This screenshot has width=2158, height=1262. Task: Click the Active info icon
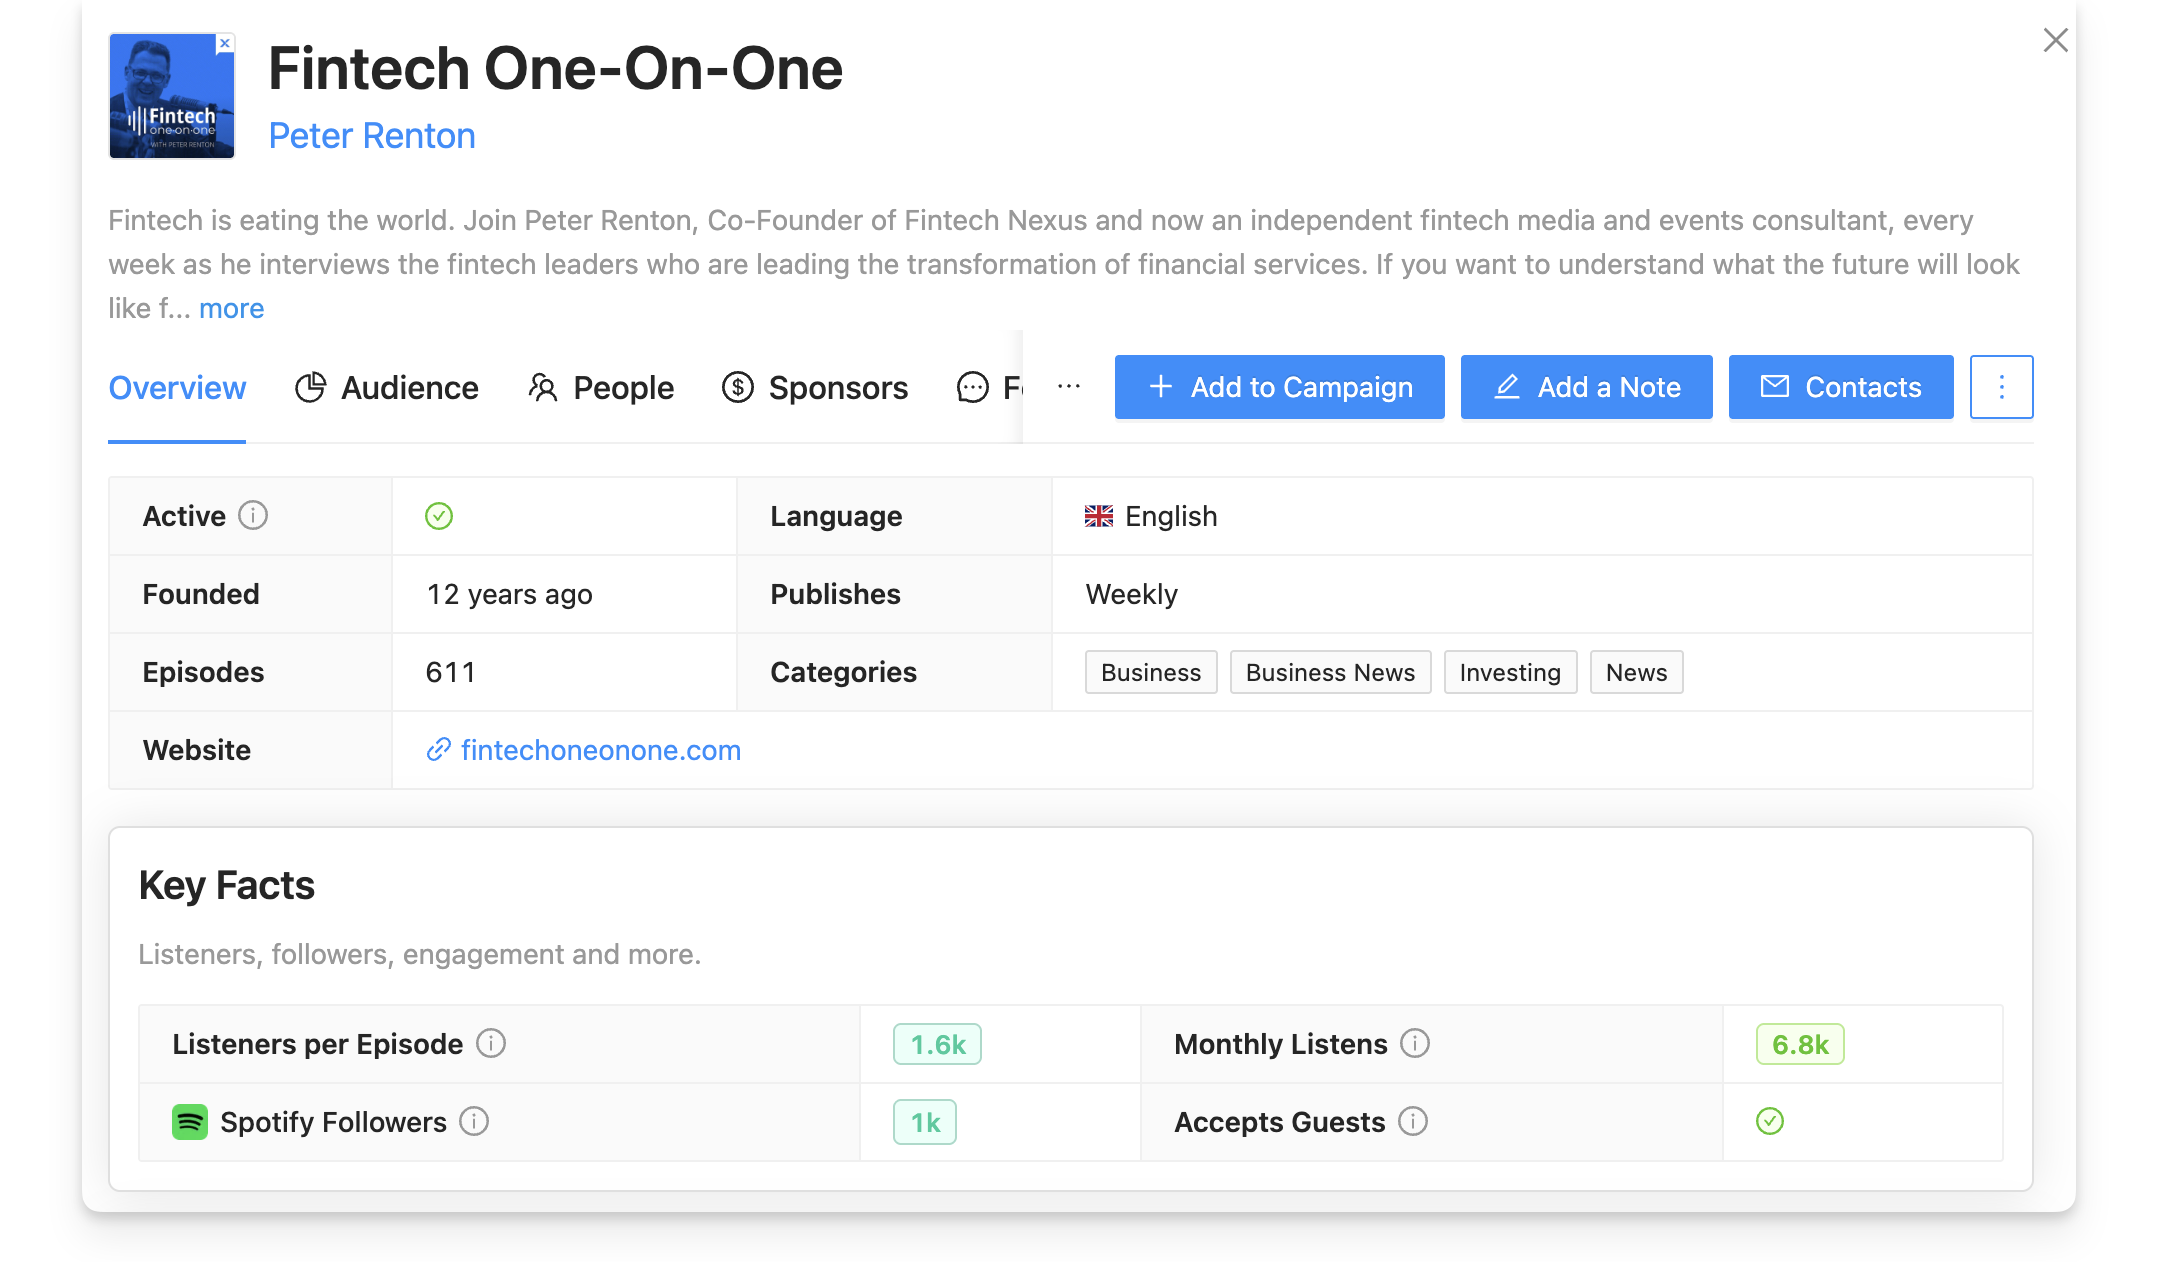(x=253, y=516)
